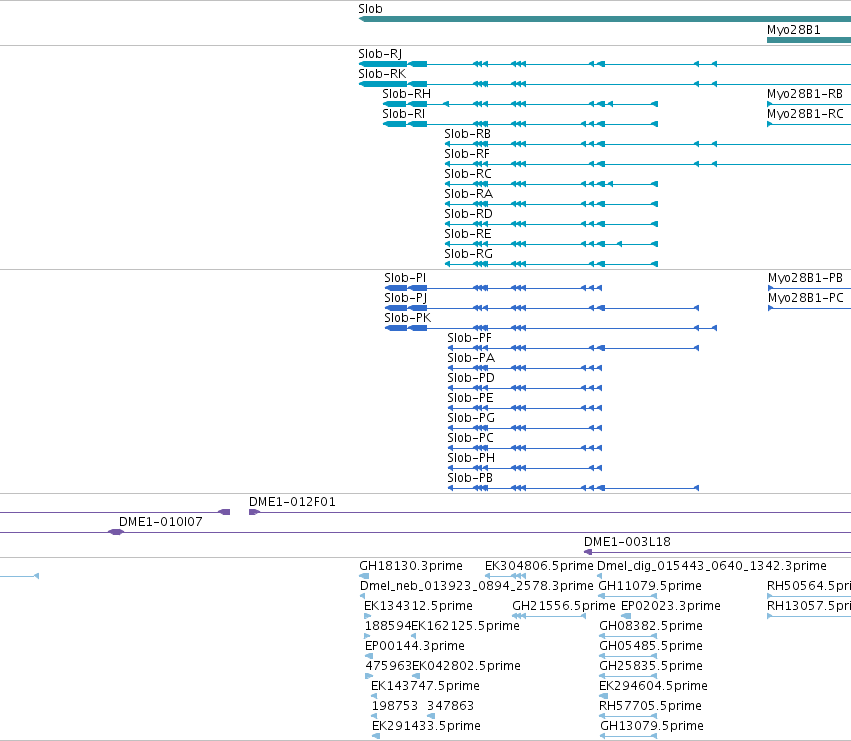
Task: Click transcript label Slob-RH
Action: click(407, 94)
